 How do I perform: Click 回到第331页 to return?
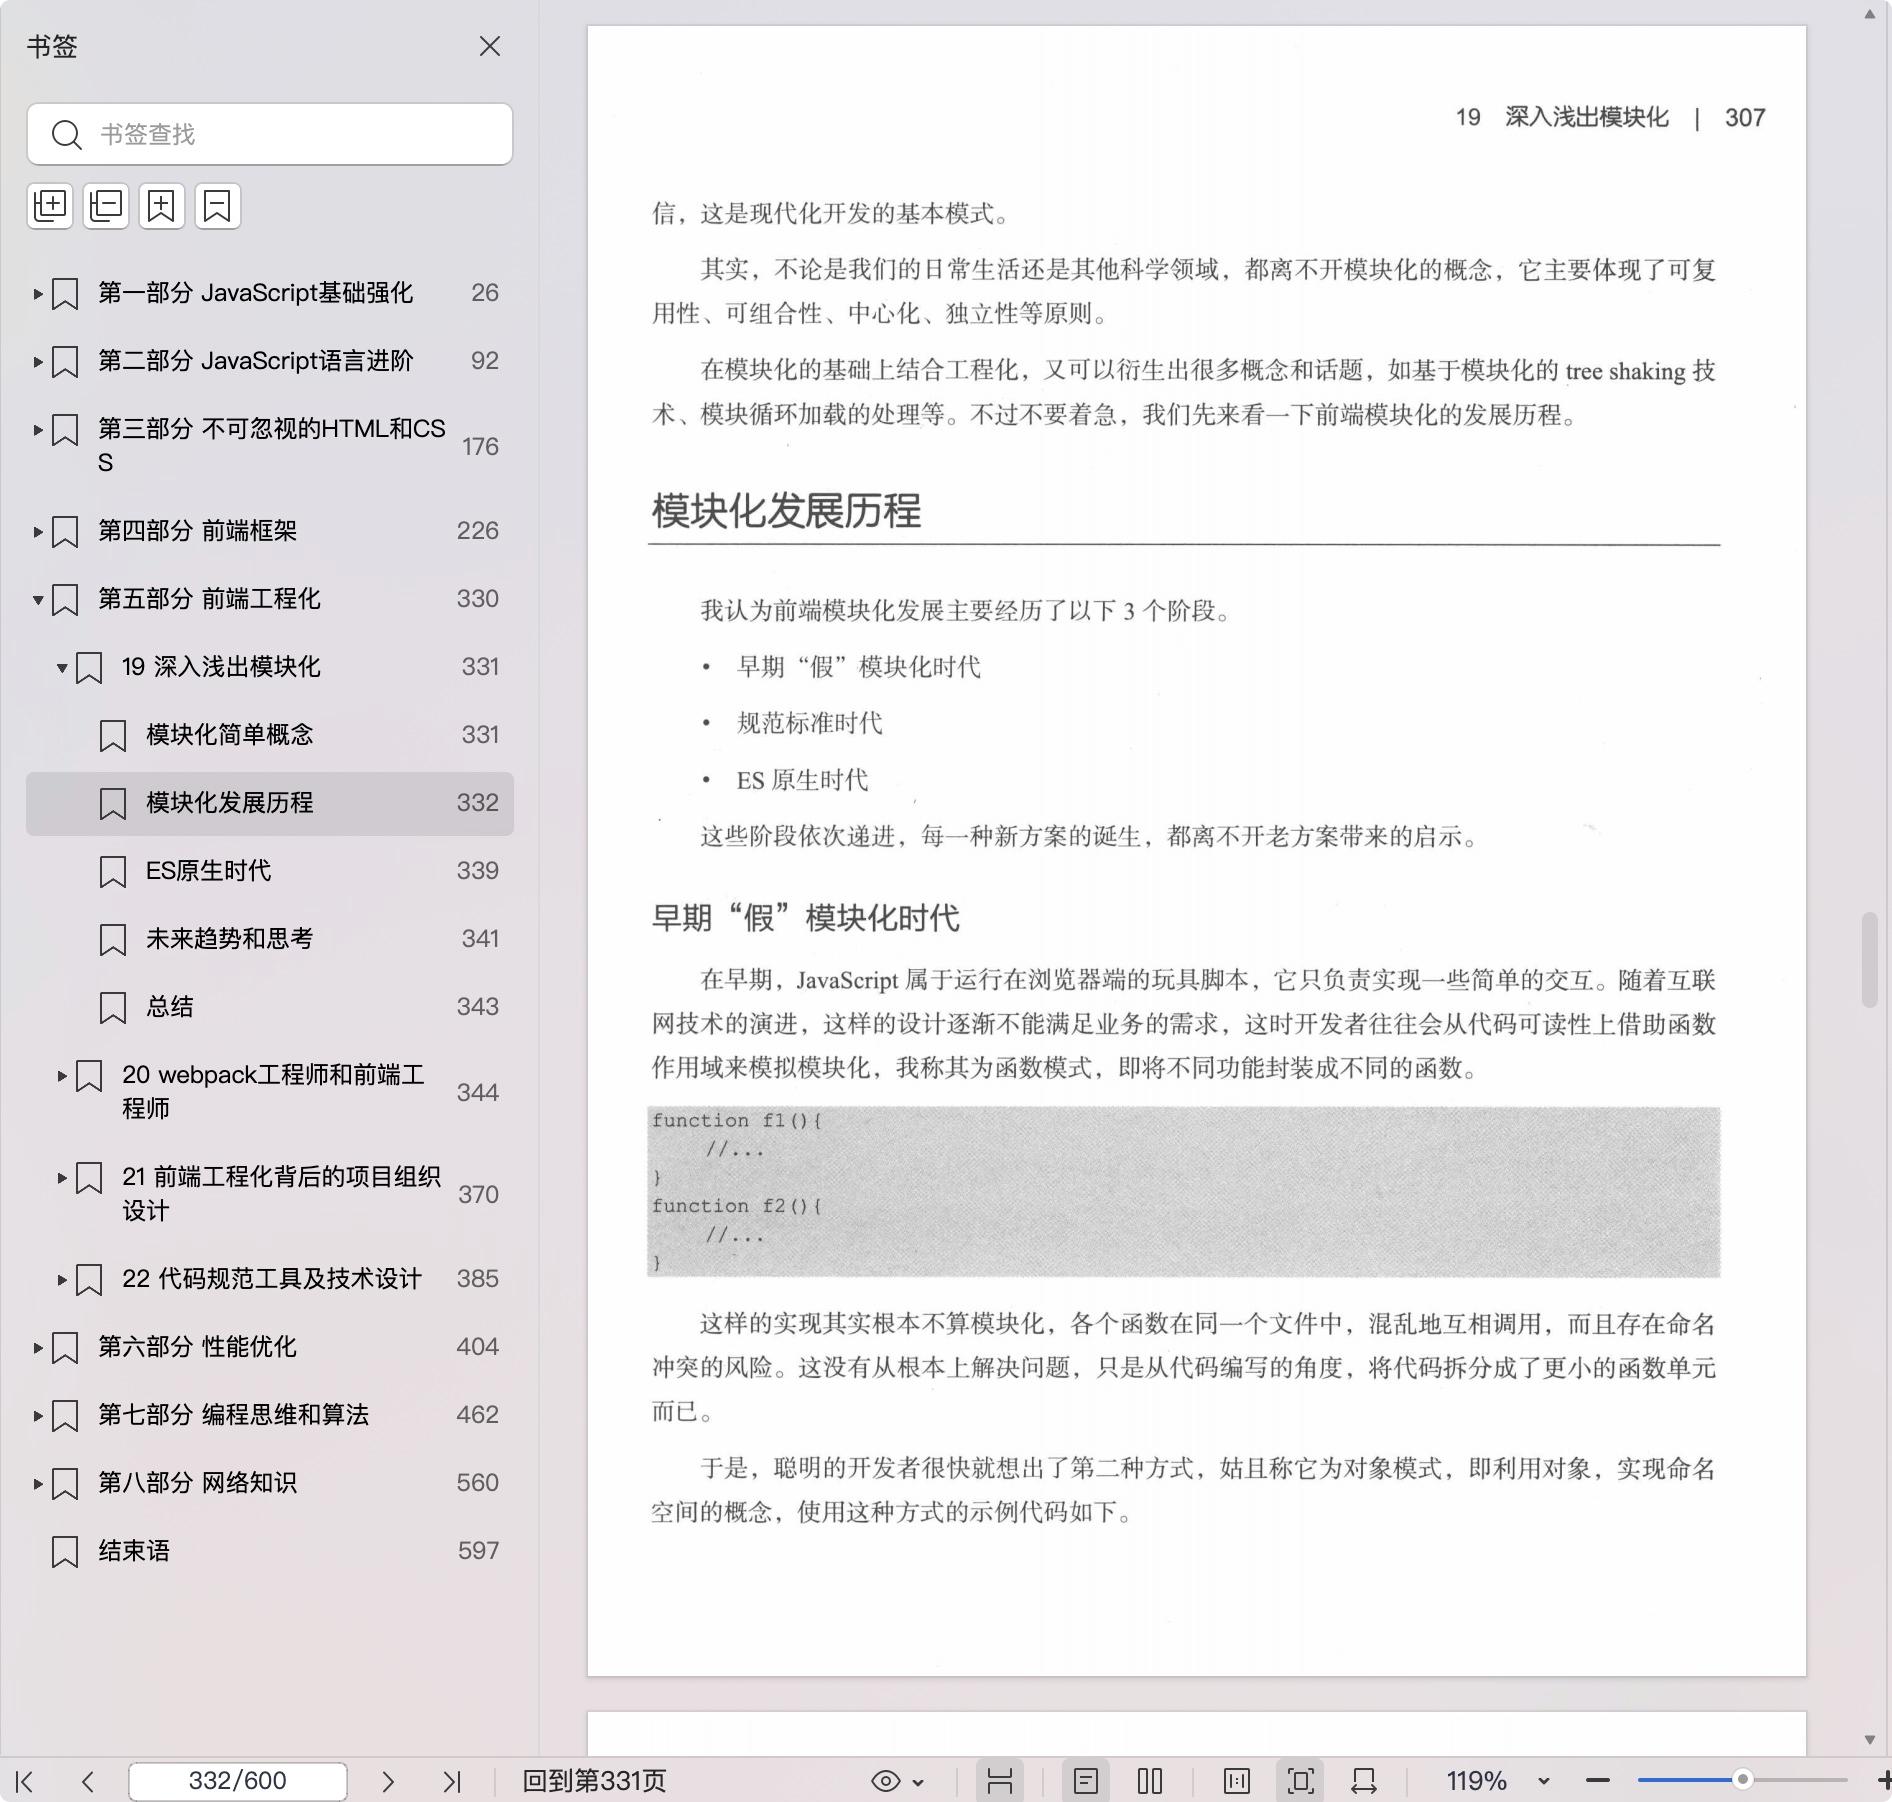(x=594, y=1781)
